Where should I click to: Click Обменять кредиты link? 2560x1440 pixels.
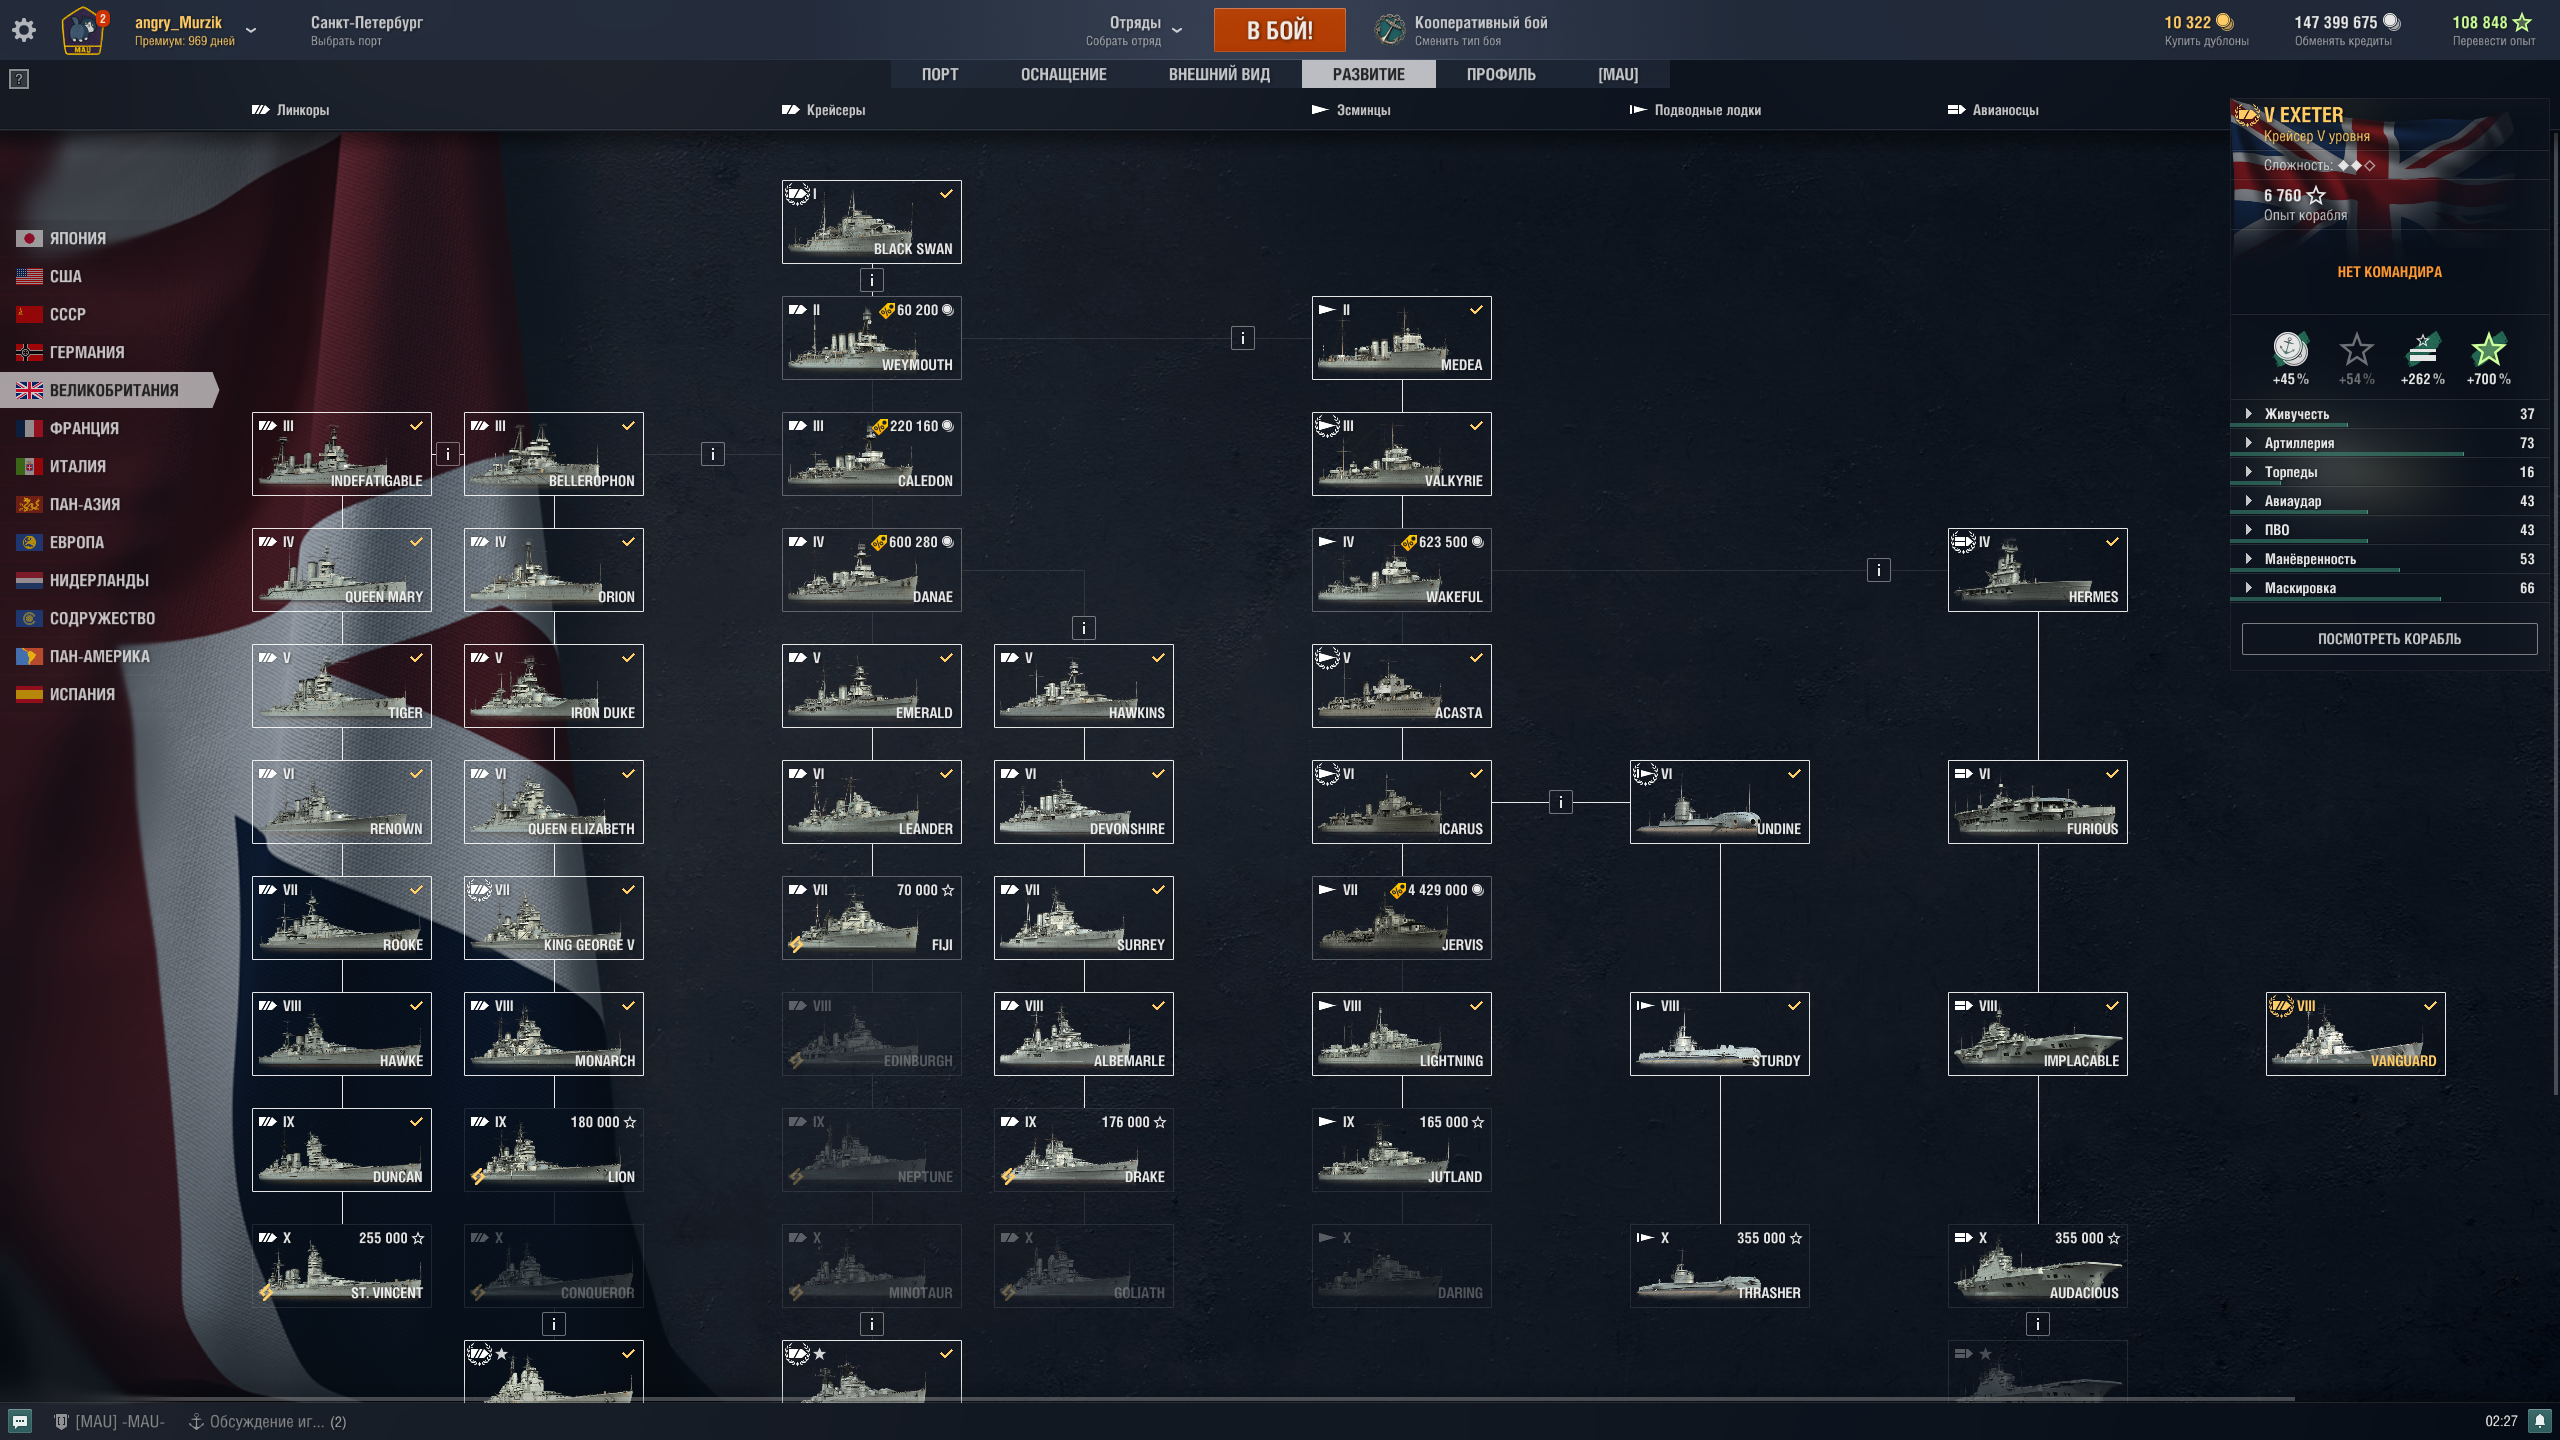point(2343,42)
